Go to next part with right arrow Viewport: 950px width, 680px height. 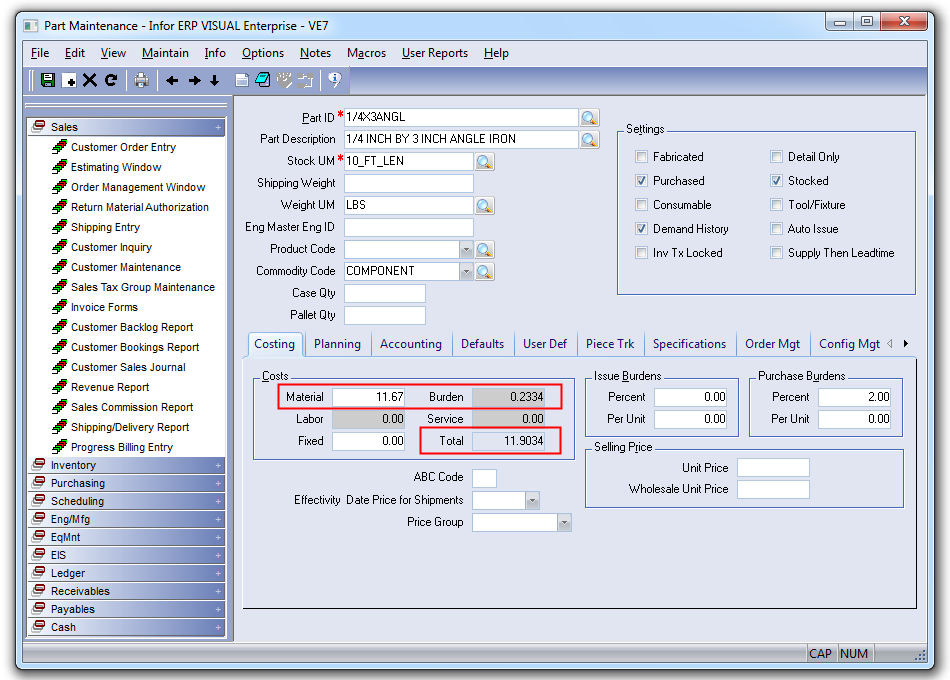pos(194,80)
